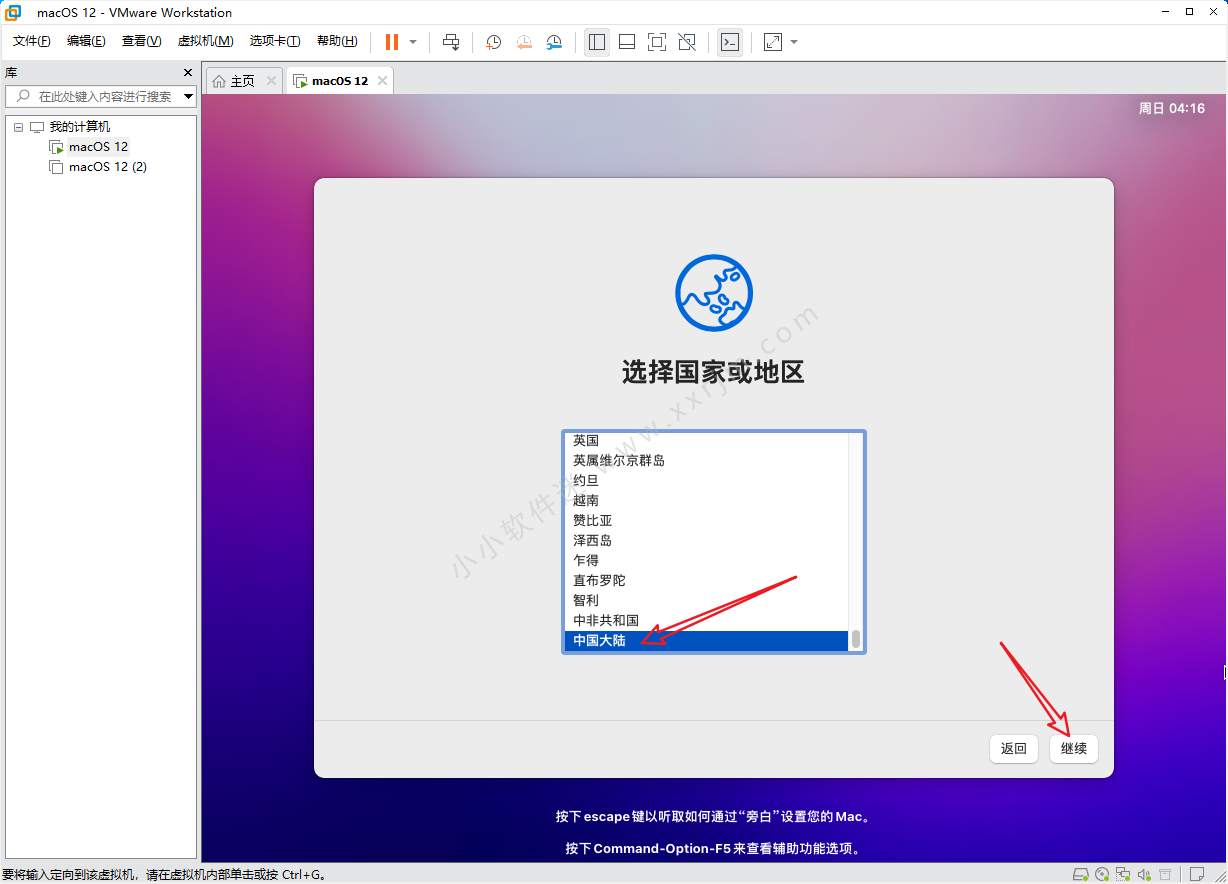Take a snapshot using the clock-plus icon
Screen dimensions: 1228x884
coord(493,42)
